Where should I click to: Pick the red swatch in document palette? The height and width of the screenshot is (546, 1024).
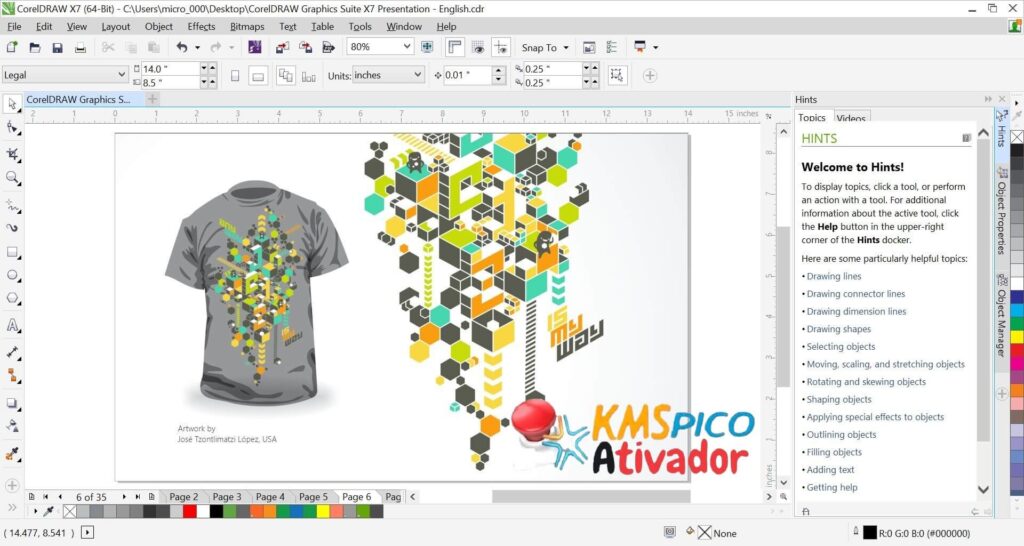point(189,512)
